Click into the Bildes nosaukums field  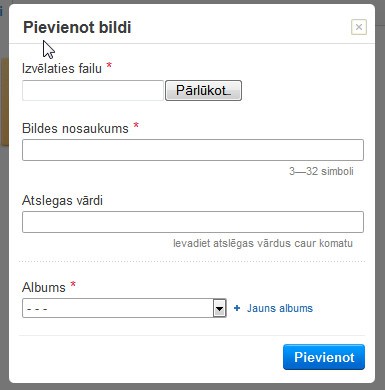click(193, 150)
